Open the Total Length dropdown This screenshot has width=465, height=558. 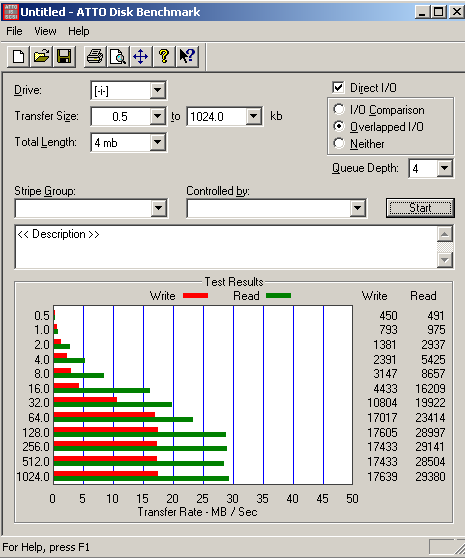[x=158, y=142]
